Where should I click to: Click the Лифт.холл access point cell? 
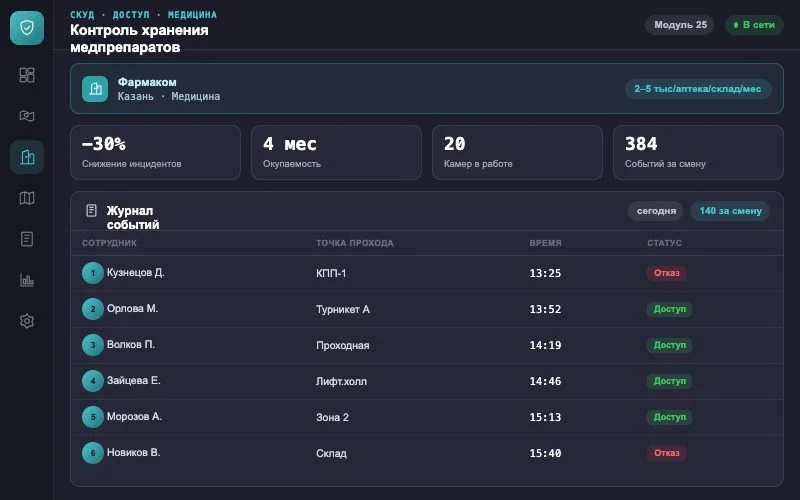click(341, 381)
